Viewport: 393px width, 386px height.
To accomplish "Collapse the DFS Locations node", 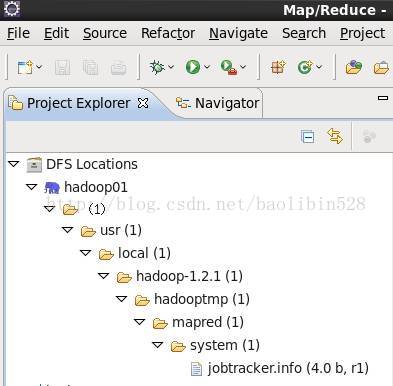I will (14, 164).
